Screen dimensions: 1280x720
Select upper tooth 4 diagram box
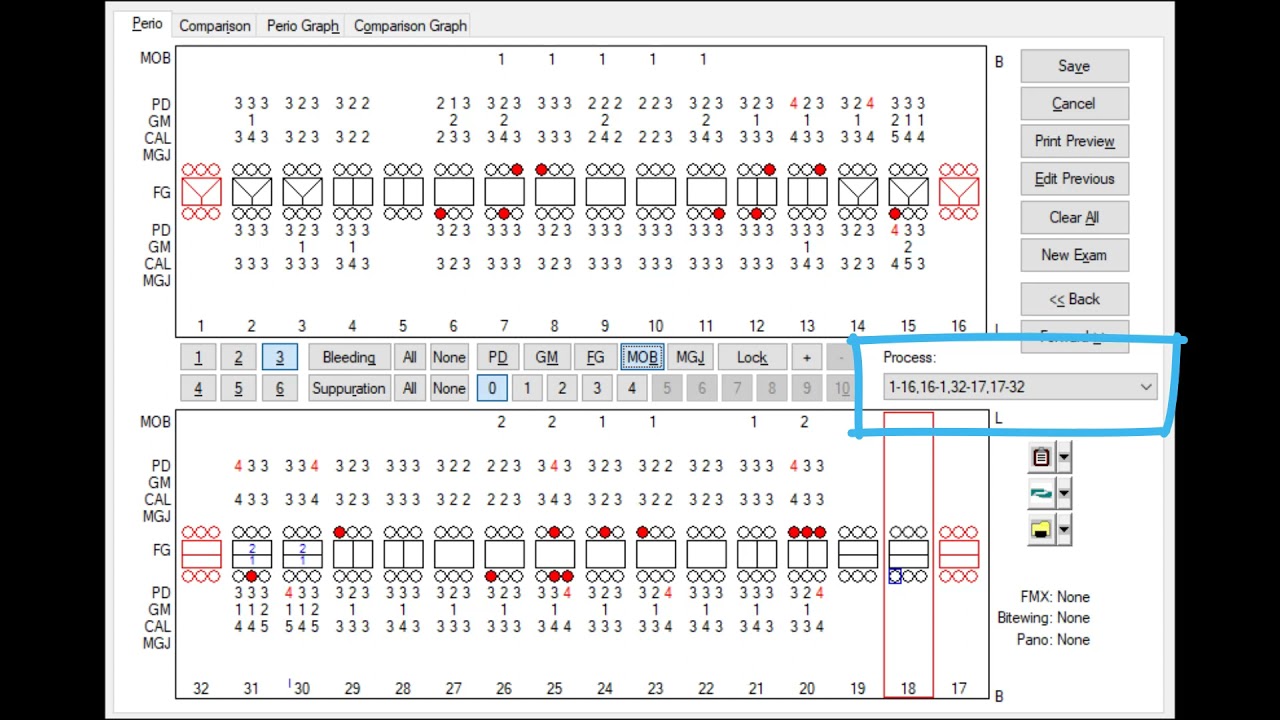pyautogui.click(x=353, y=192)
